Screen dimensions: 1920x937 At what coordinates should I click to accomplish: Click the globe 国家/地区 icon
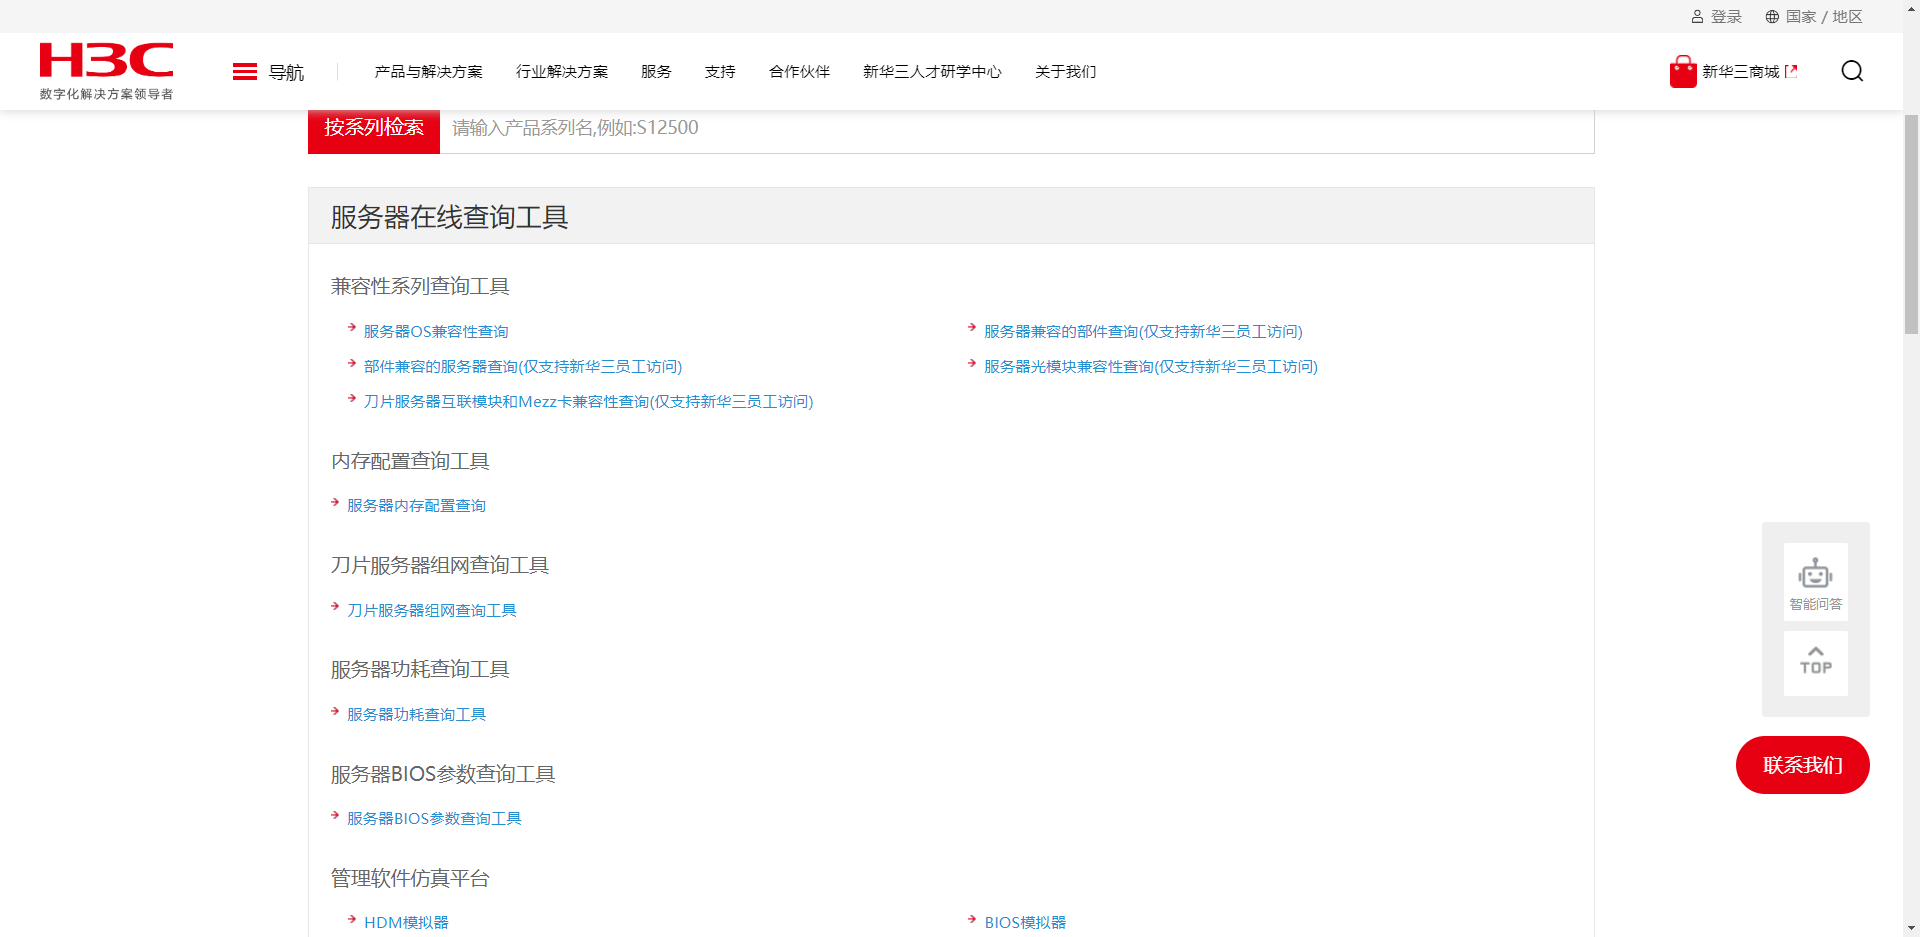pos(1772,17)
